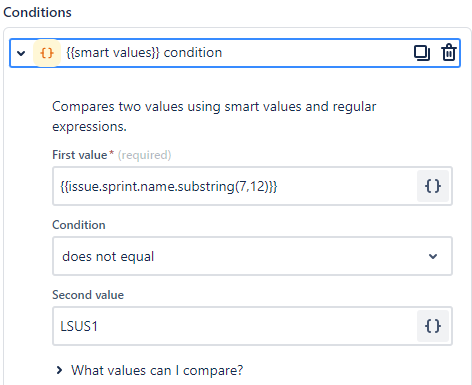Click the chevron arrow in Condition dropdown

point(433,256)
